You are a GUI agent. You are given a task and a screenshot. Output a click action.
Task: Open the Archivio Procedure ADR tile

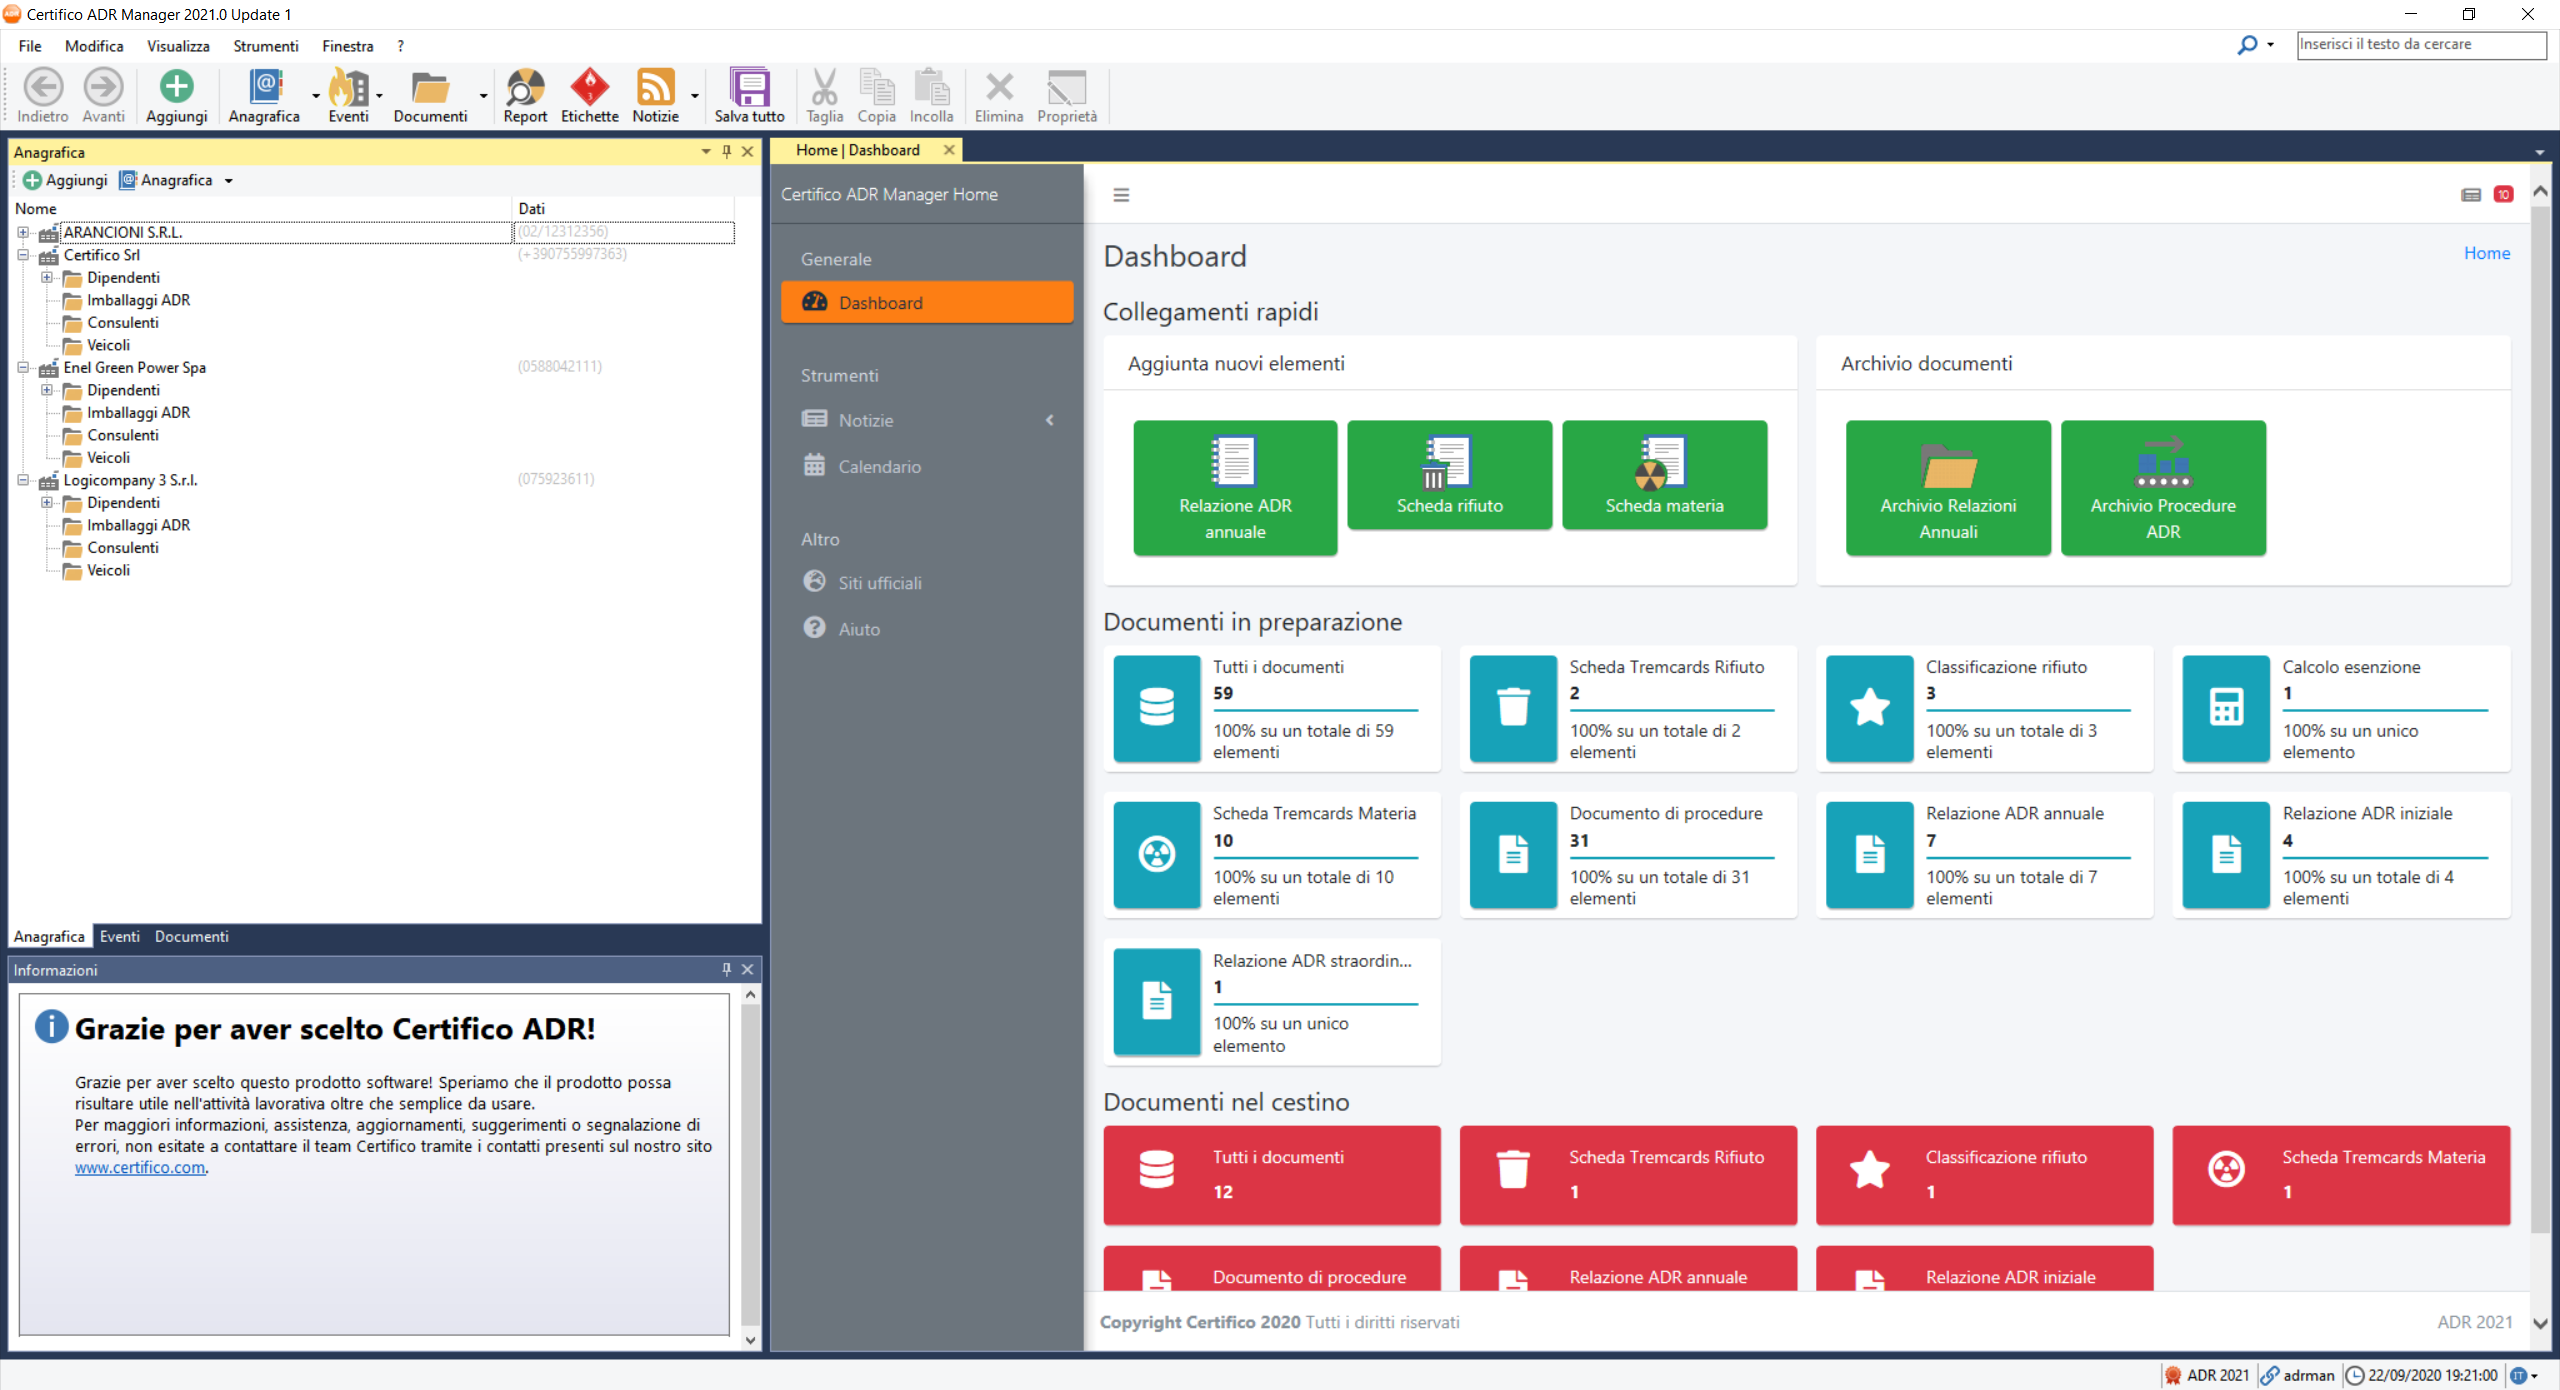(2162, 487)
